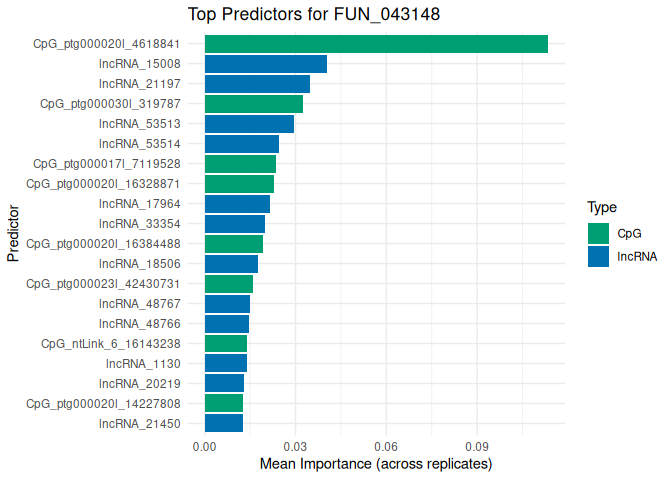Select the CpG_ntLink_6_16143238 bar
The height and width of the screenshot is (480, 672).
pos(226,343)
